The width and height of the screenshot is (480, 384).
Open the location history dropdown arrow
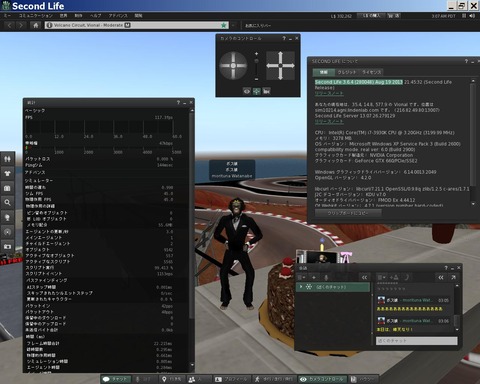pos(234,25)
